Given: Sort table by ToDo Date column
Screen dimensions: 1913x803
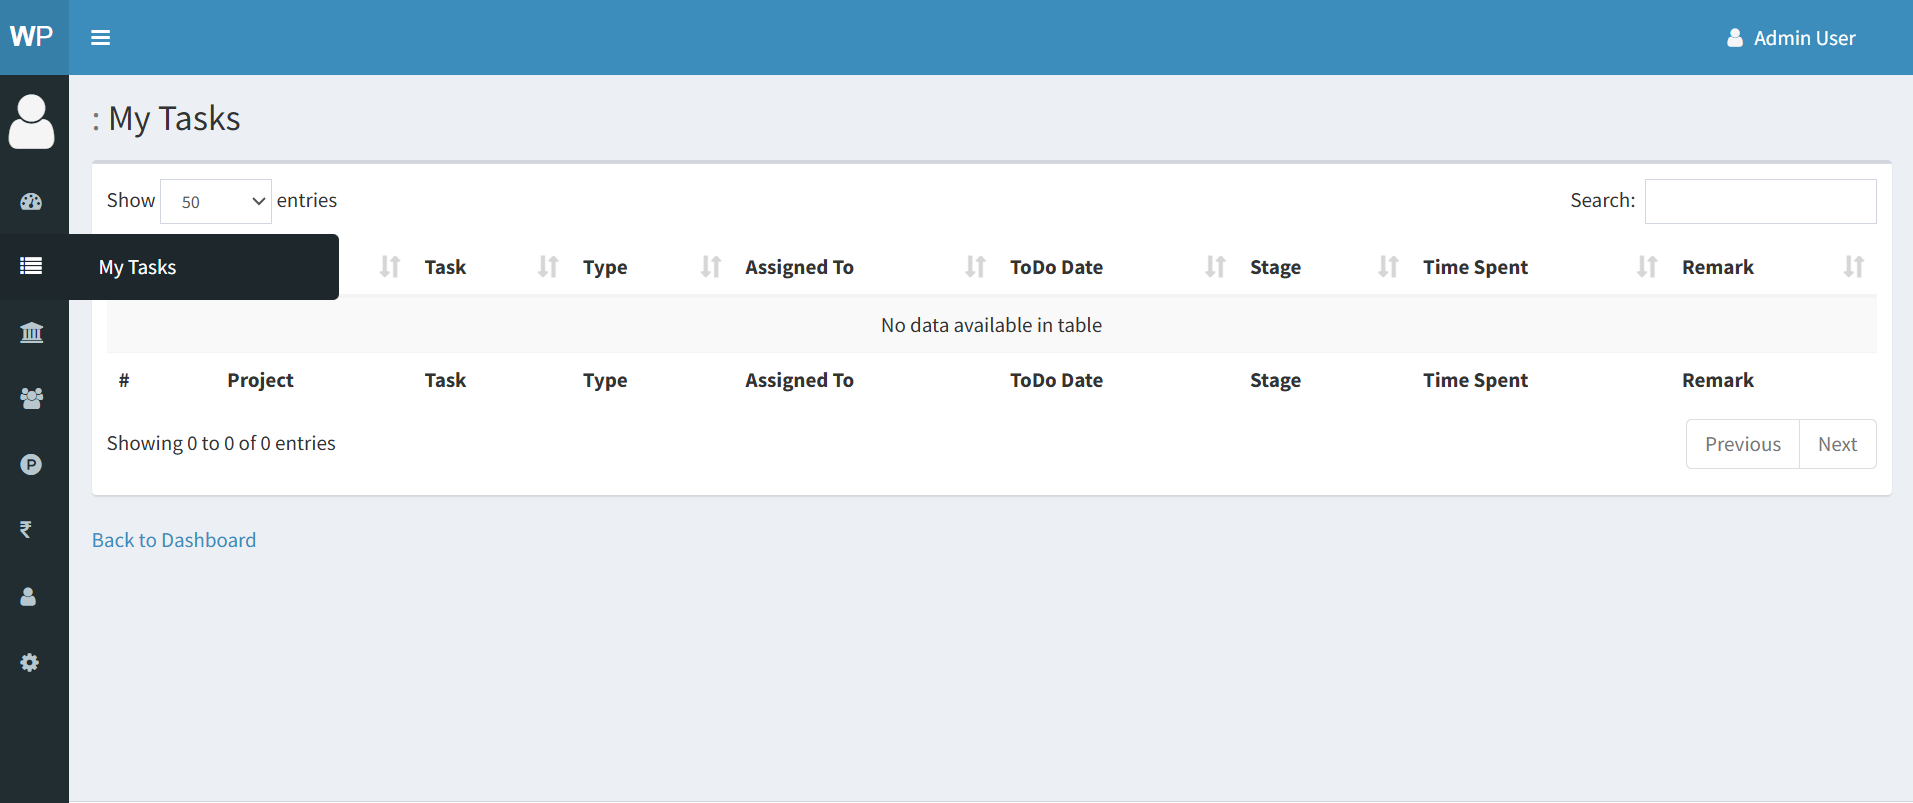Looking at the screenshot, I should click(x=1056, y=267).
